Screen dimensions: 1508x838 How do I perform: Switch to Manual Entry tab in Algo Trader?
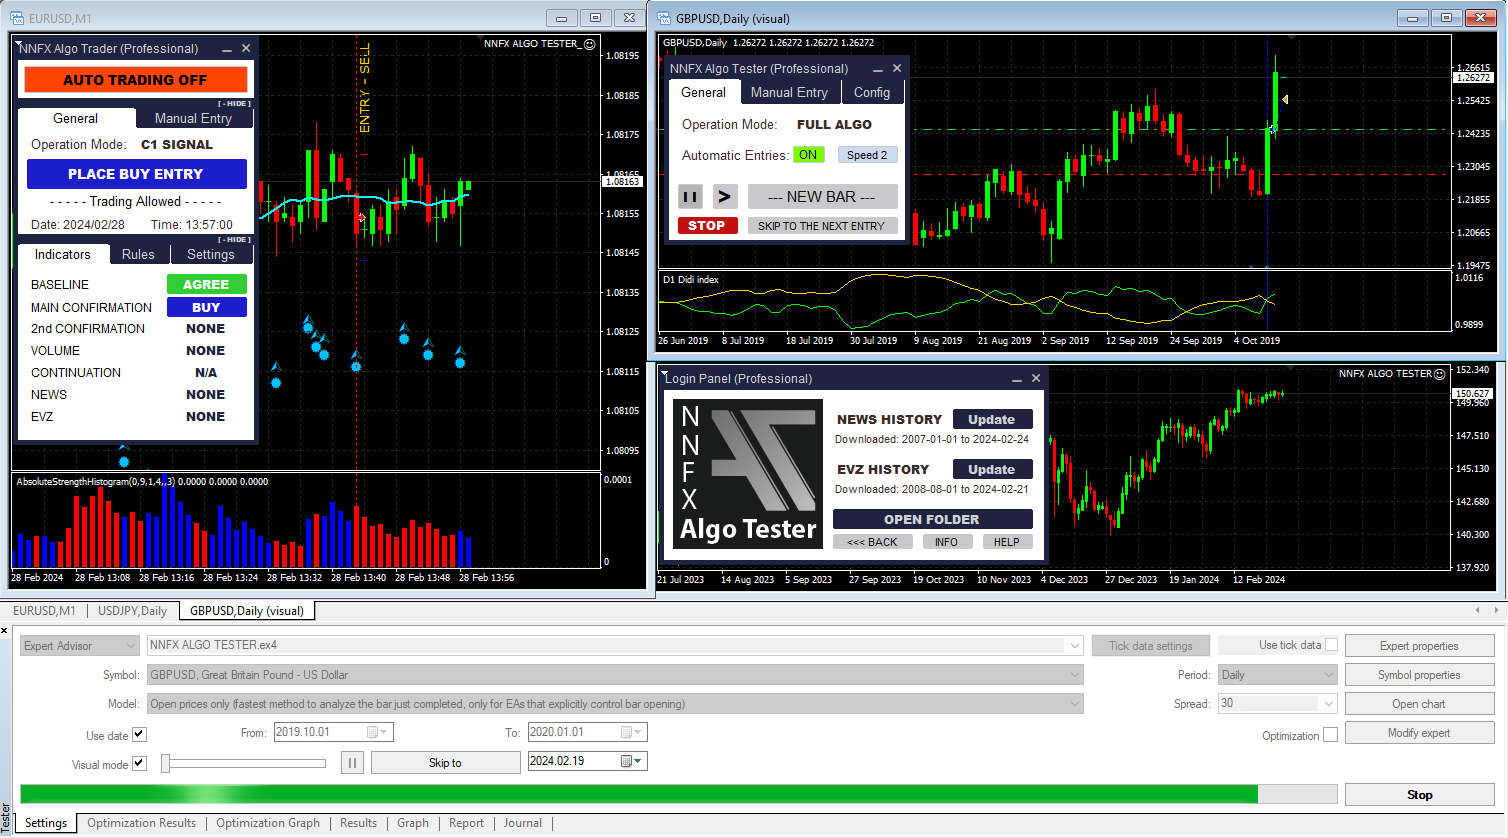(x=193, y=118)
